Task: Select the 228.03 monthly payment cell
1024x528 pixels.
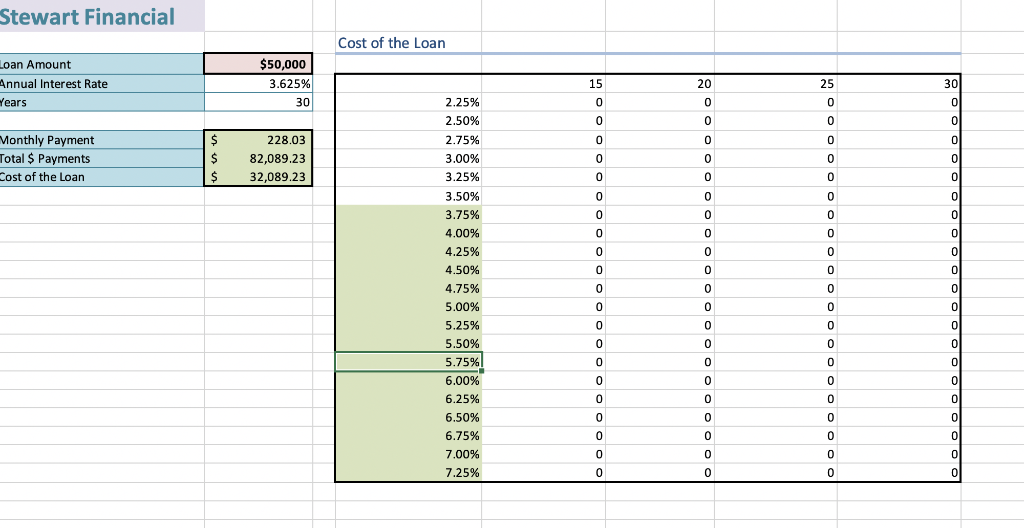Action: 258,140
